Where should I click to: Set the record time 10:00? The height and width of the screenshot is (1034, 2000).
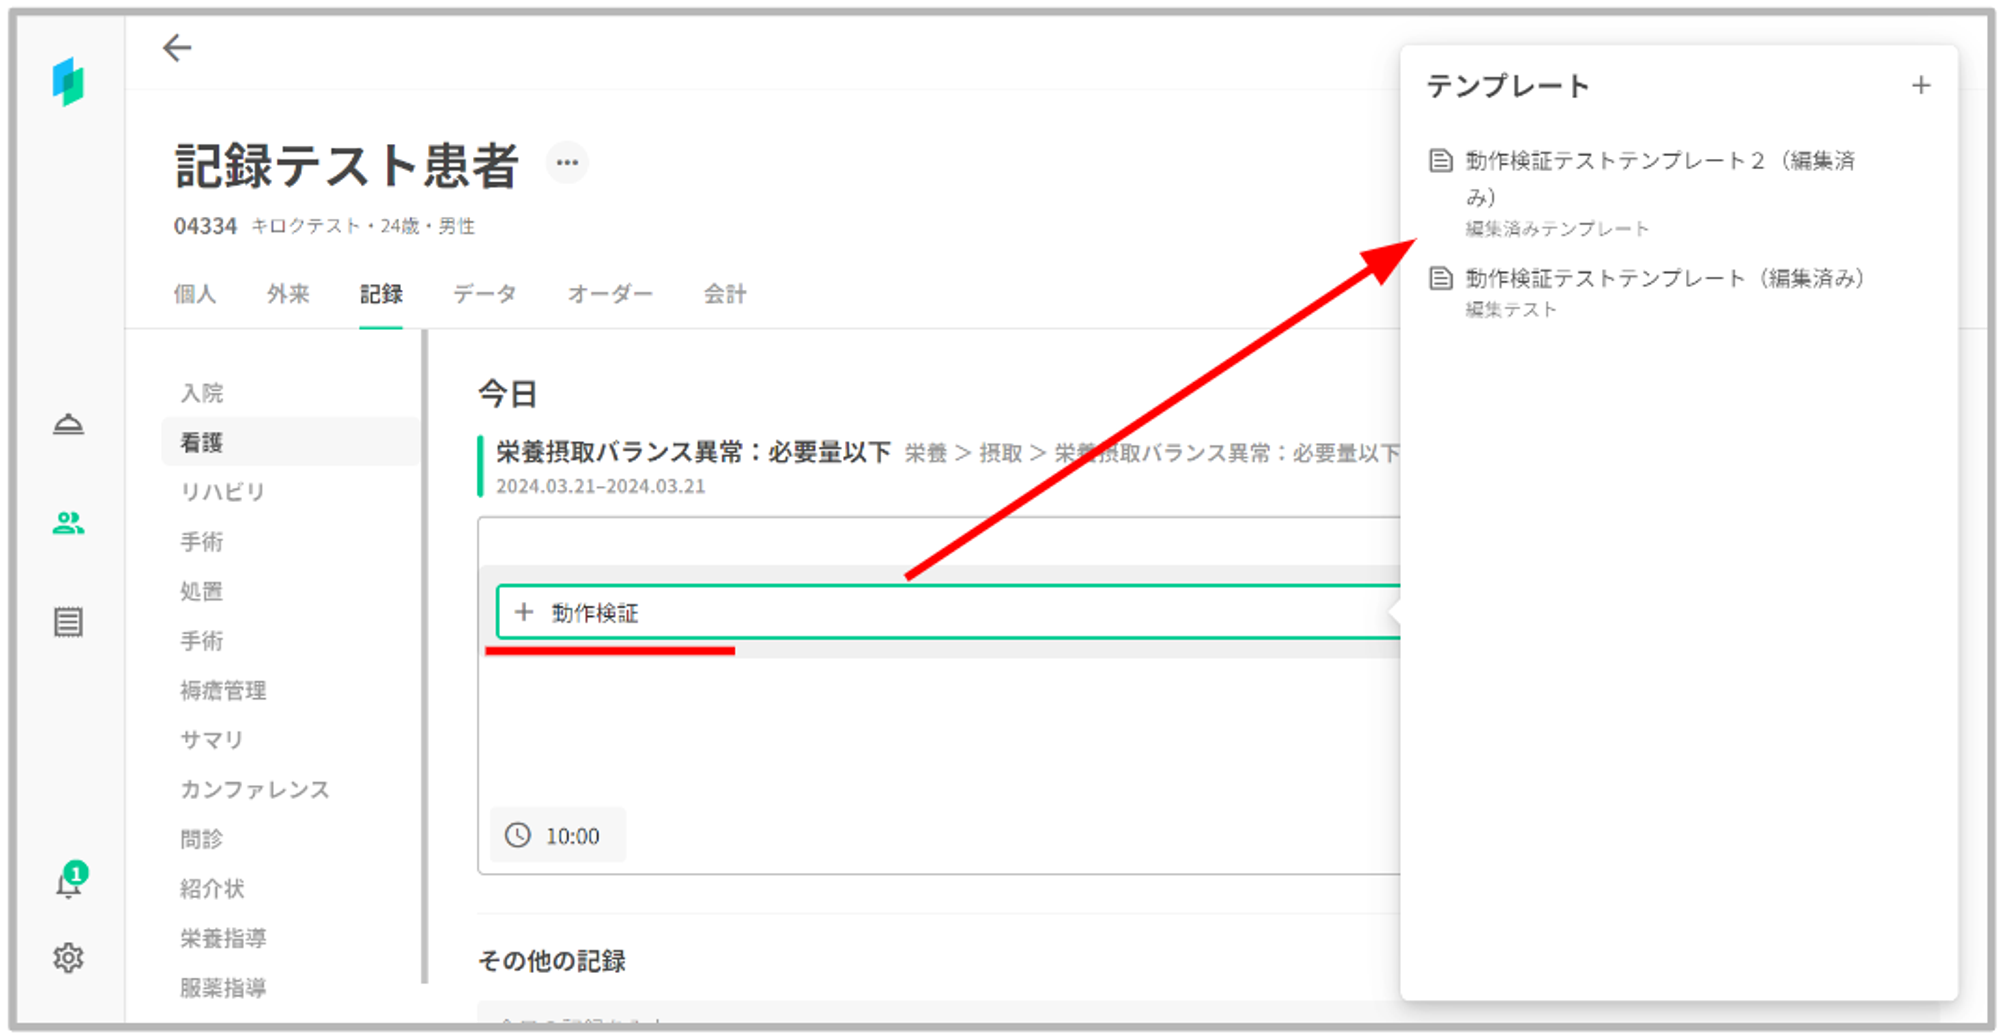[558, 835]
